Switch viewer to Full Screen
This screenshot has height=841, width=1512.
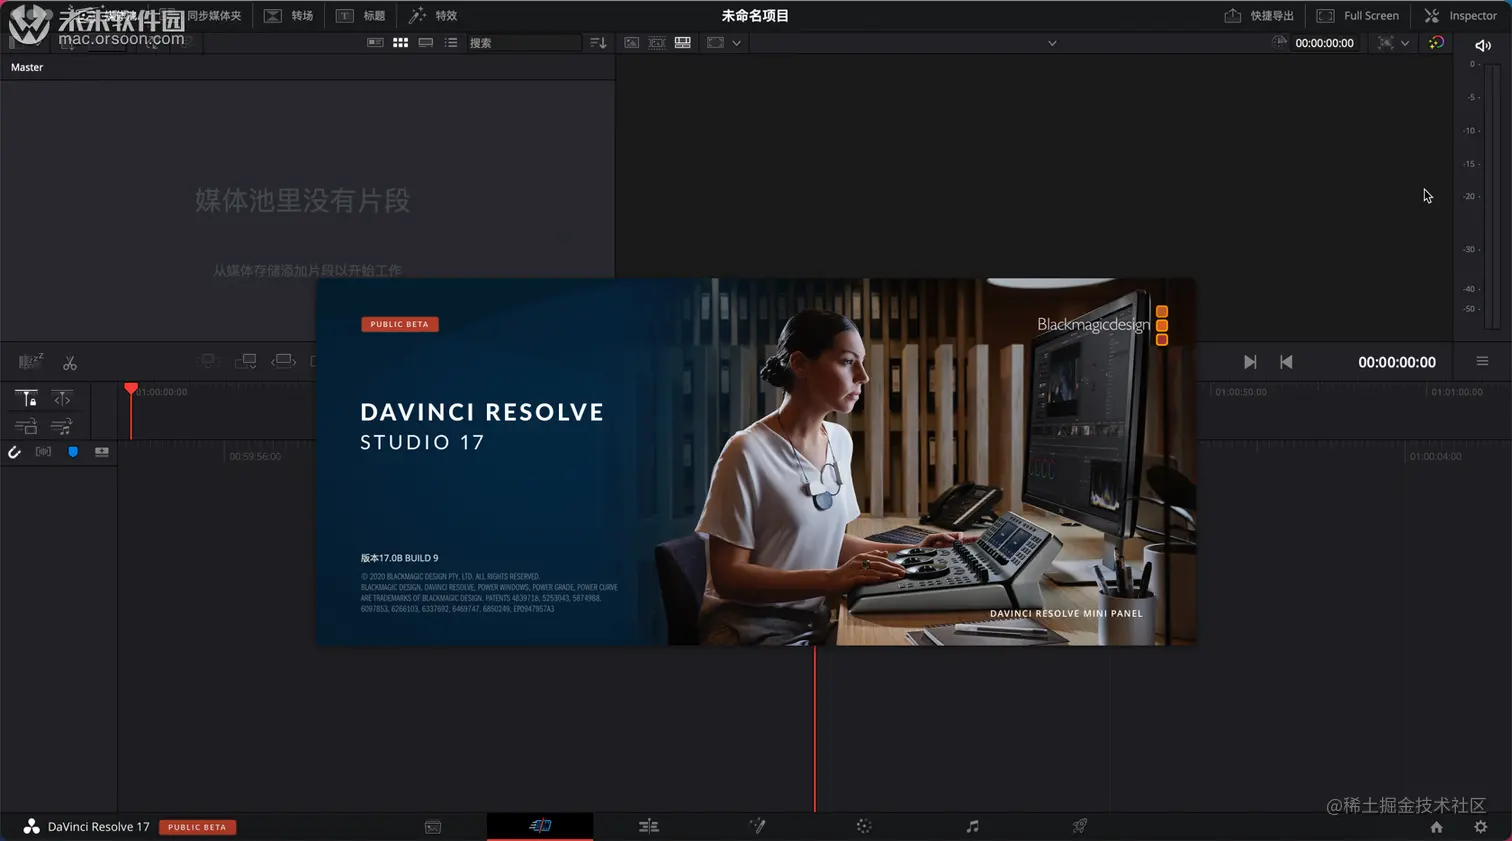(1358, 16)
